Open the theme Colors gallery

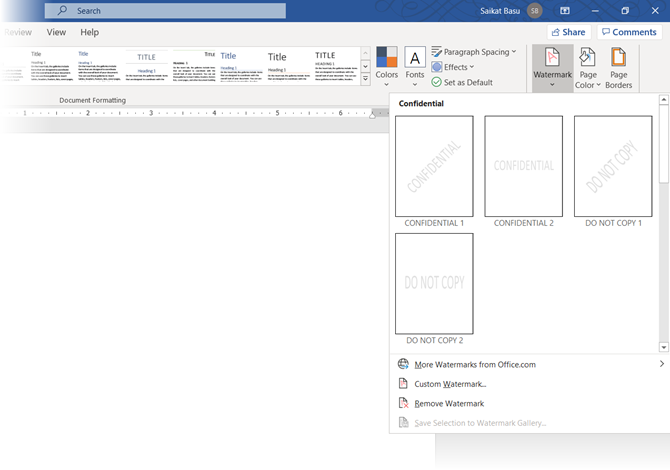coord(387,66)
